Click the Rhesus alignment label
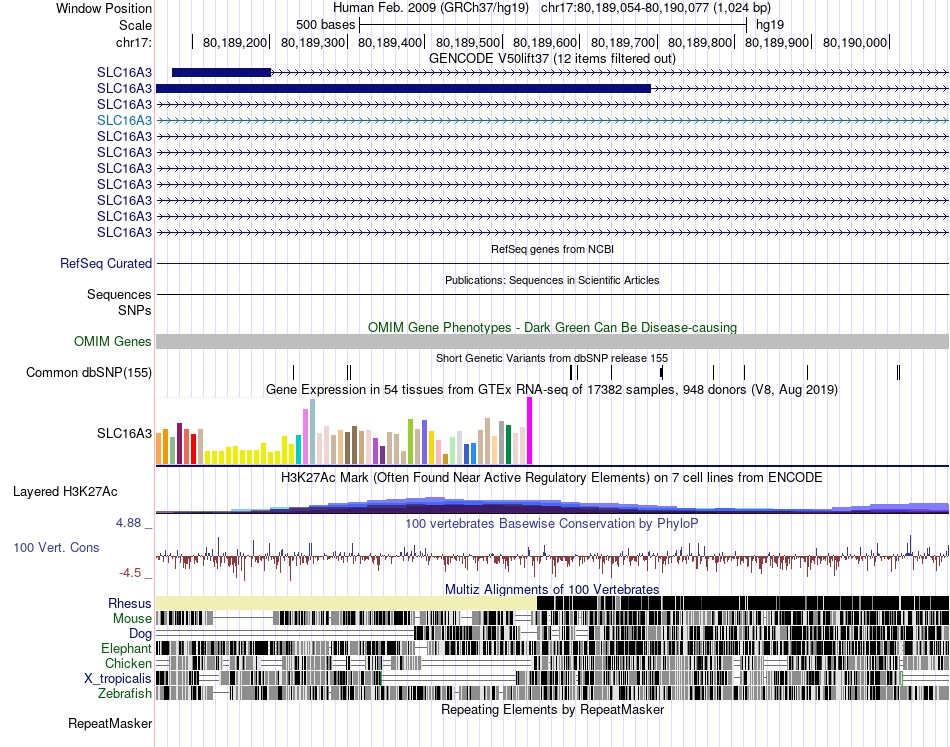The width and height of the screenshot is (950, 747). [x=130, y=603]
